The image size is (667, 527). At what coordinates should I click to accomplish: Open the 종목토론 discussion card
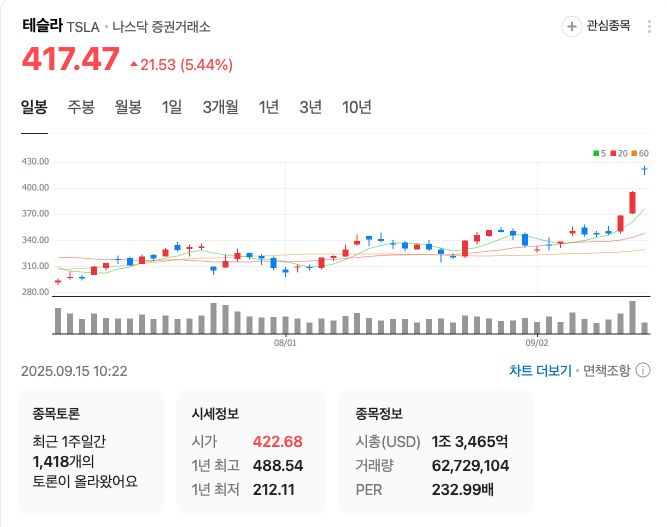(90, 452)
